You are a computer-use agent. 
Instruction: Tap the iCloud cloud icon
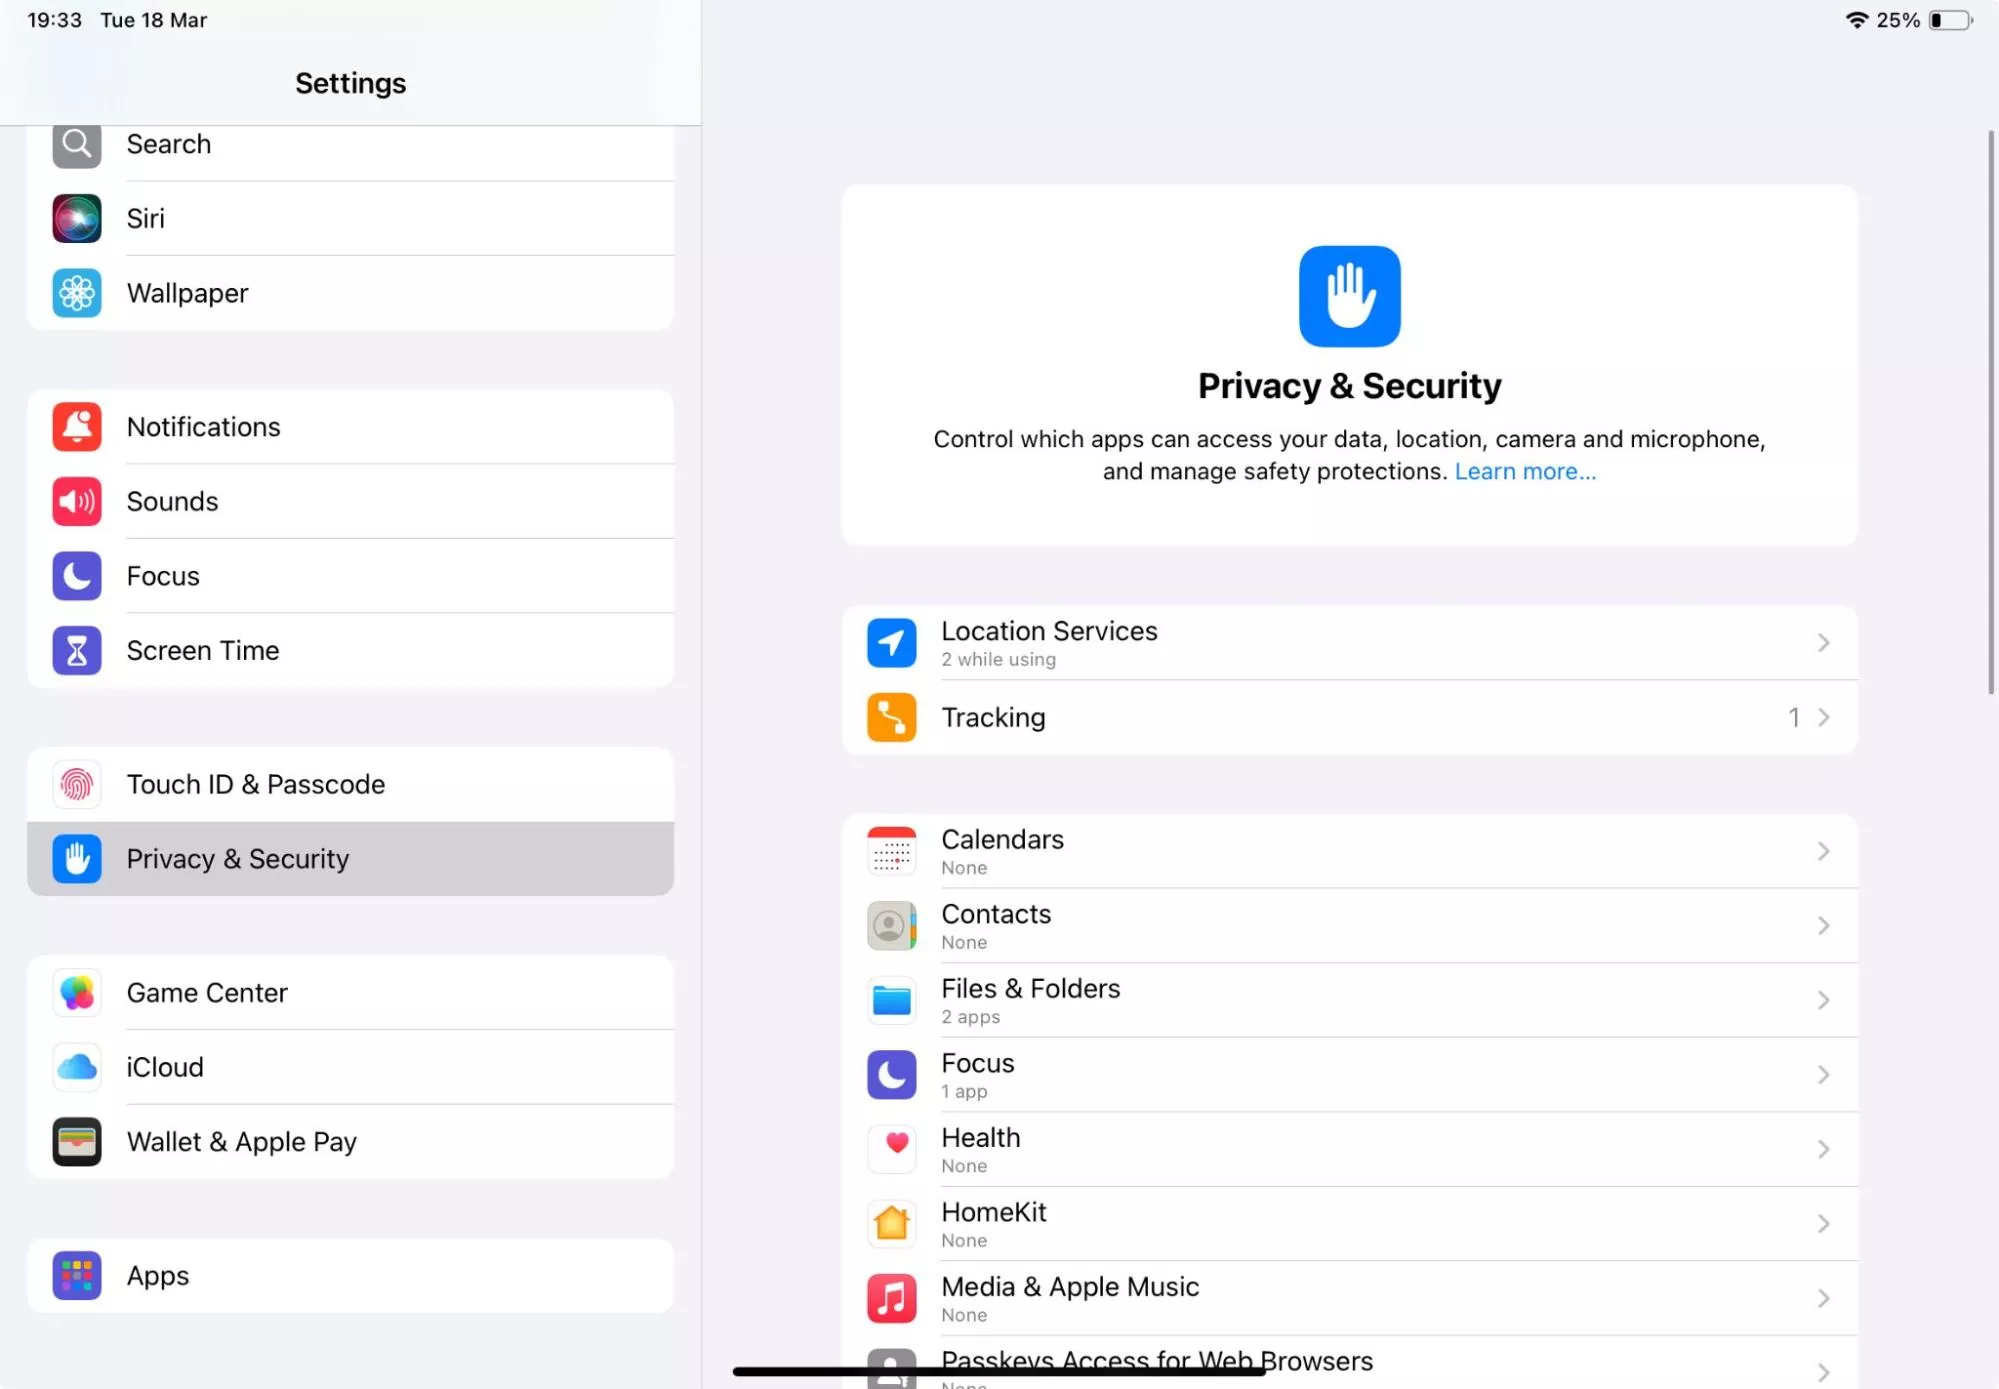[77, 1068]
